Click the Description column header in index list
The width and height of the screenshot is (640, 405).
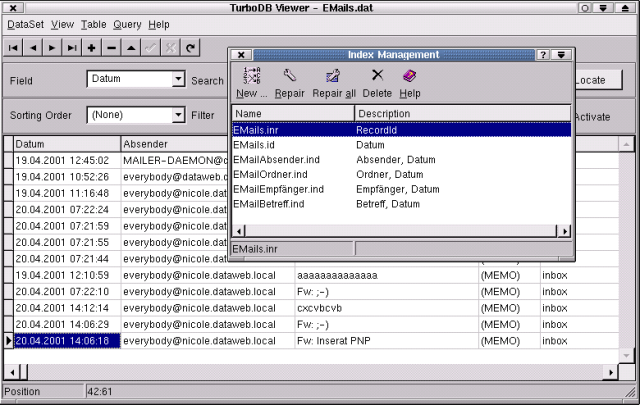pyautogui.click(x=462, y=113)
